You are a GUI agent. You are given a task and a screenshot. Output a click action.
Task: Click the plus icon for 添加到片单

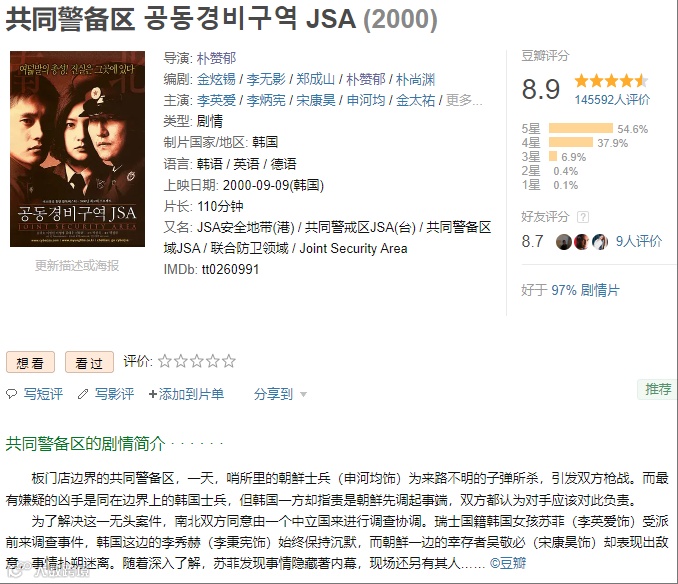(x=152, y=394)
